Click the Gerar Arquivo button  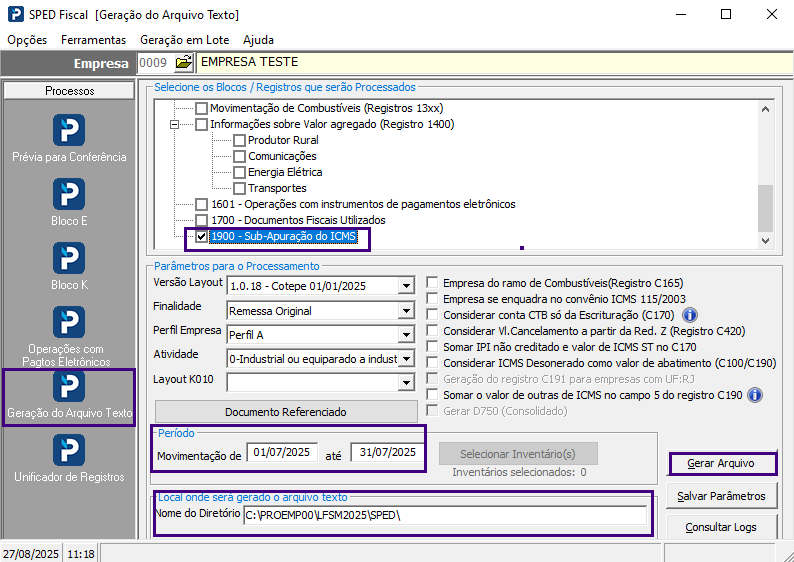click(721, 463)
